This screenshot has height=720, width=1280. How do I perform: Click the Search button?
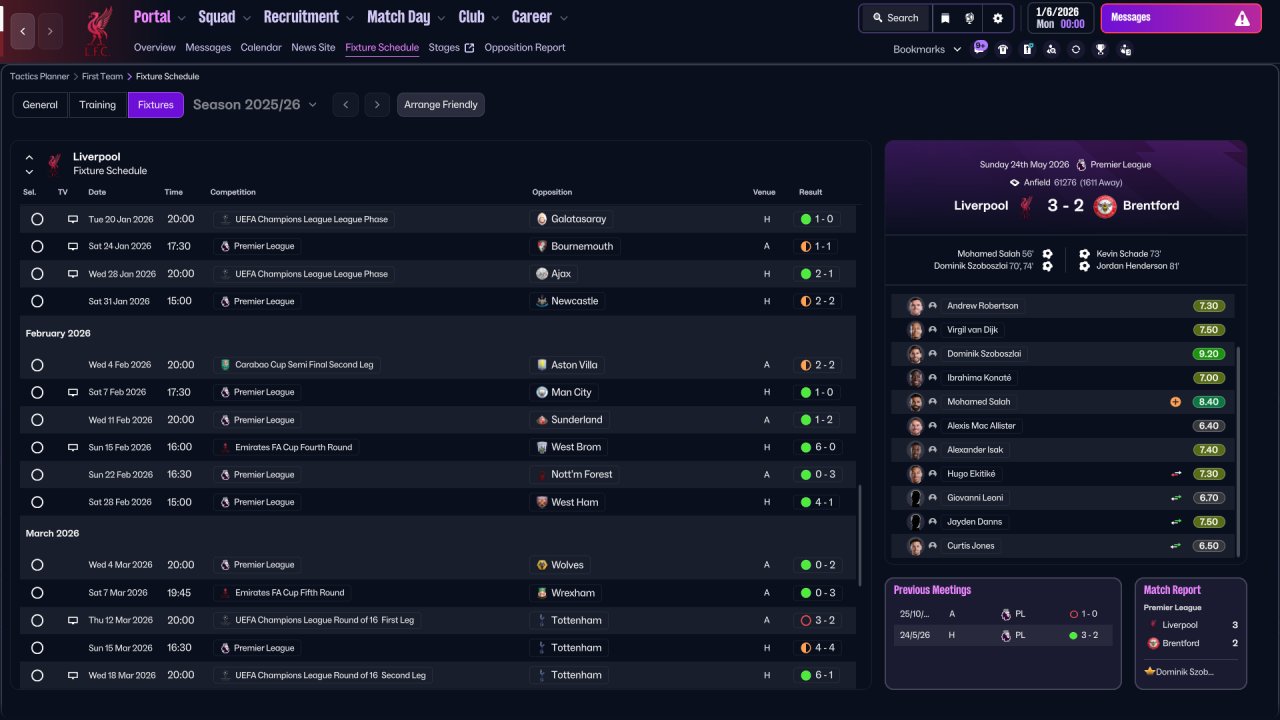pos(895,18)
